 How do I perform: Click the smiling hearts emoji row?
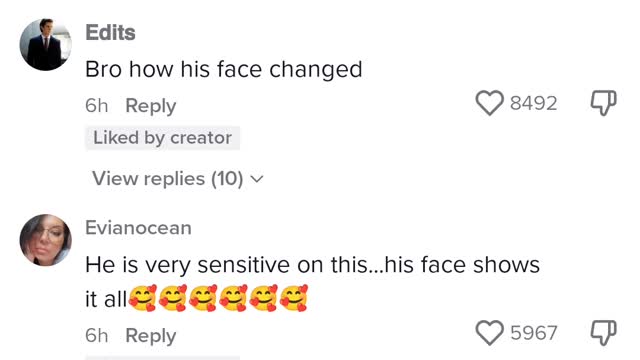(x=218, y=298)
